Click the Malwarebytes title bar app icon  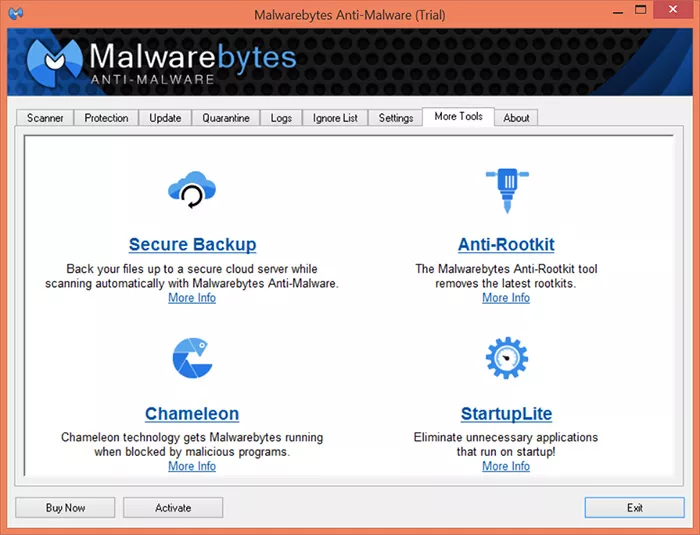coord(16,13)
